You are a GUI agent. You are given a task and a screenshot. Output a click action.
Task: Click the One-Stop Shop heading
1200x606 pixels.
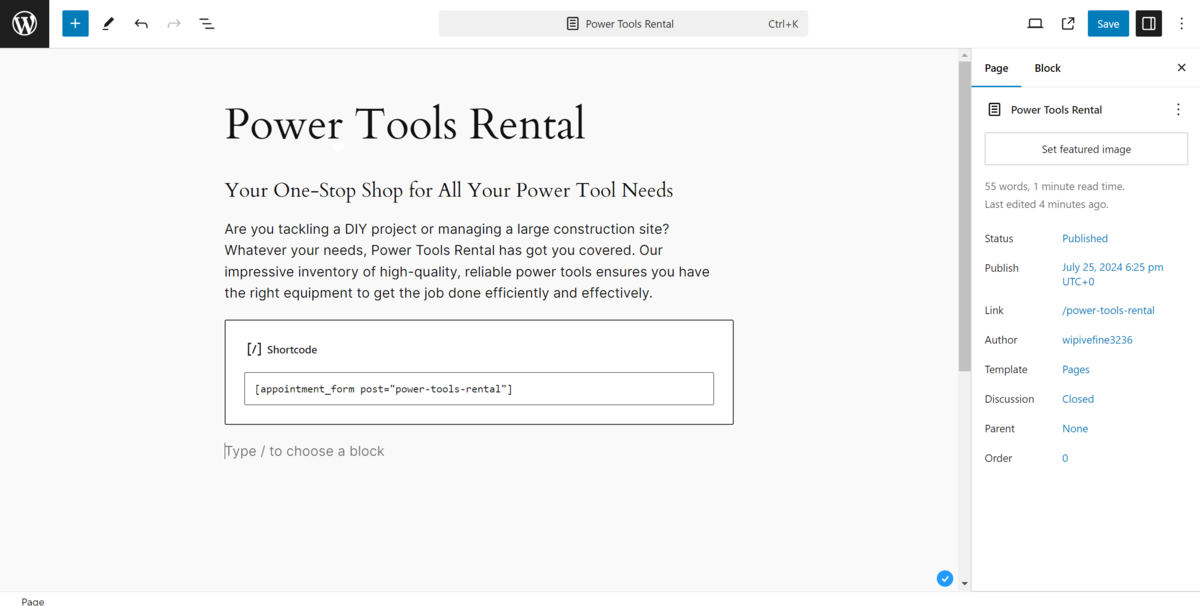tap(449, 190)
